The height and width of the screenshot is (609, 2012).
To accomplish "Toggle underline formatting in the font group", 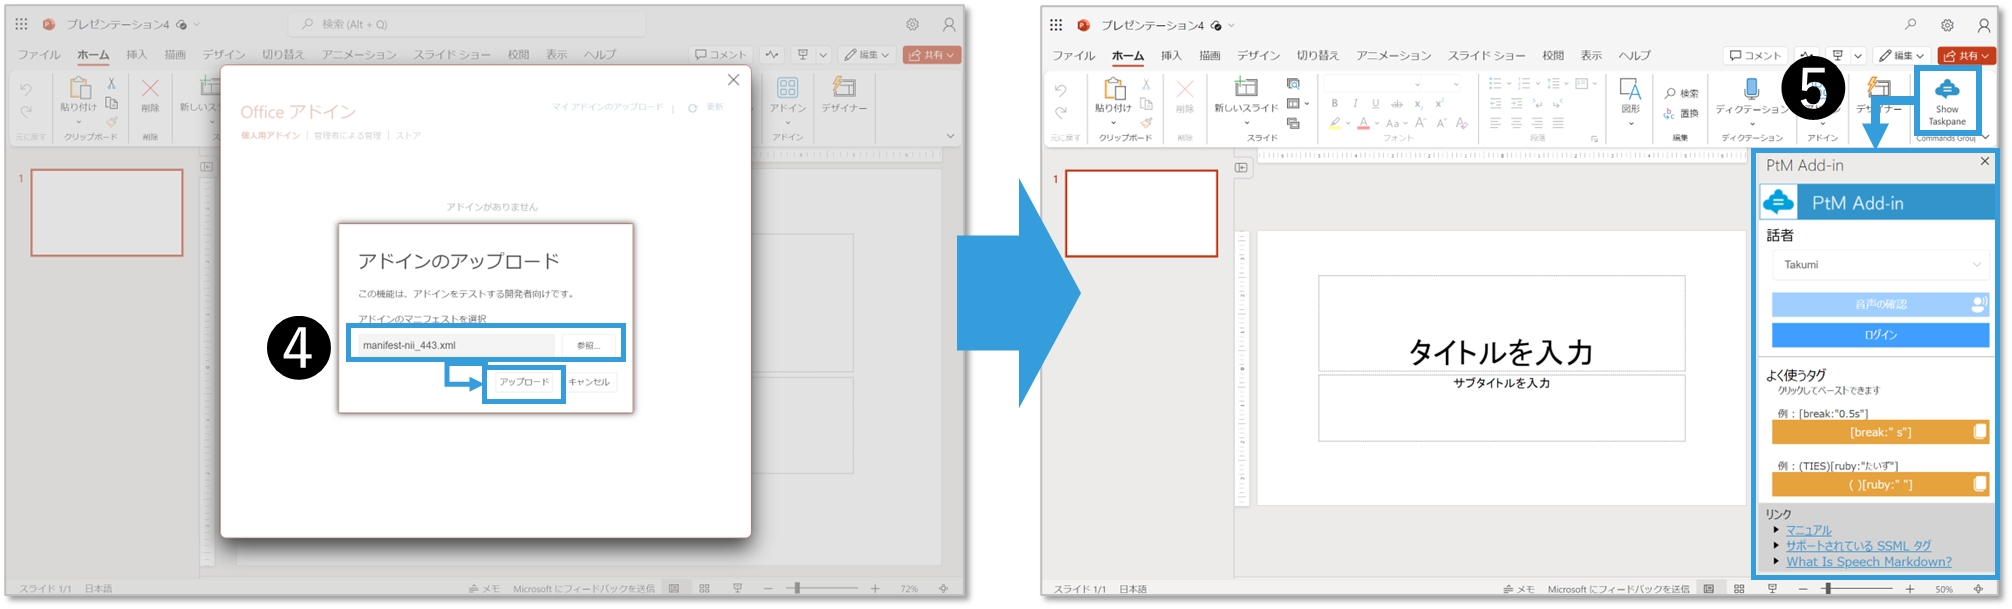I will pyautogui.click(x=1375, y=103).
